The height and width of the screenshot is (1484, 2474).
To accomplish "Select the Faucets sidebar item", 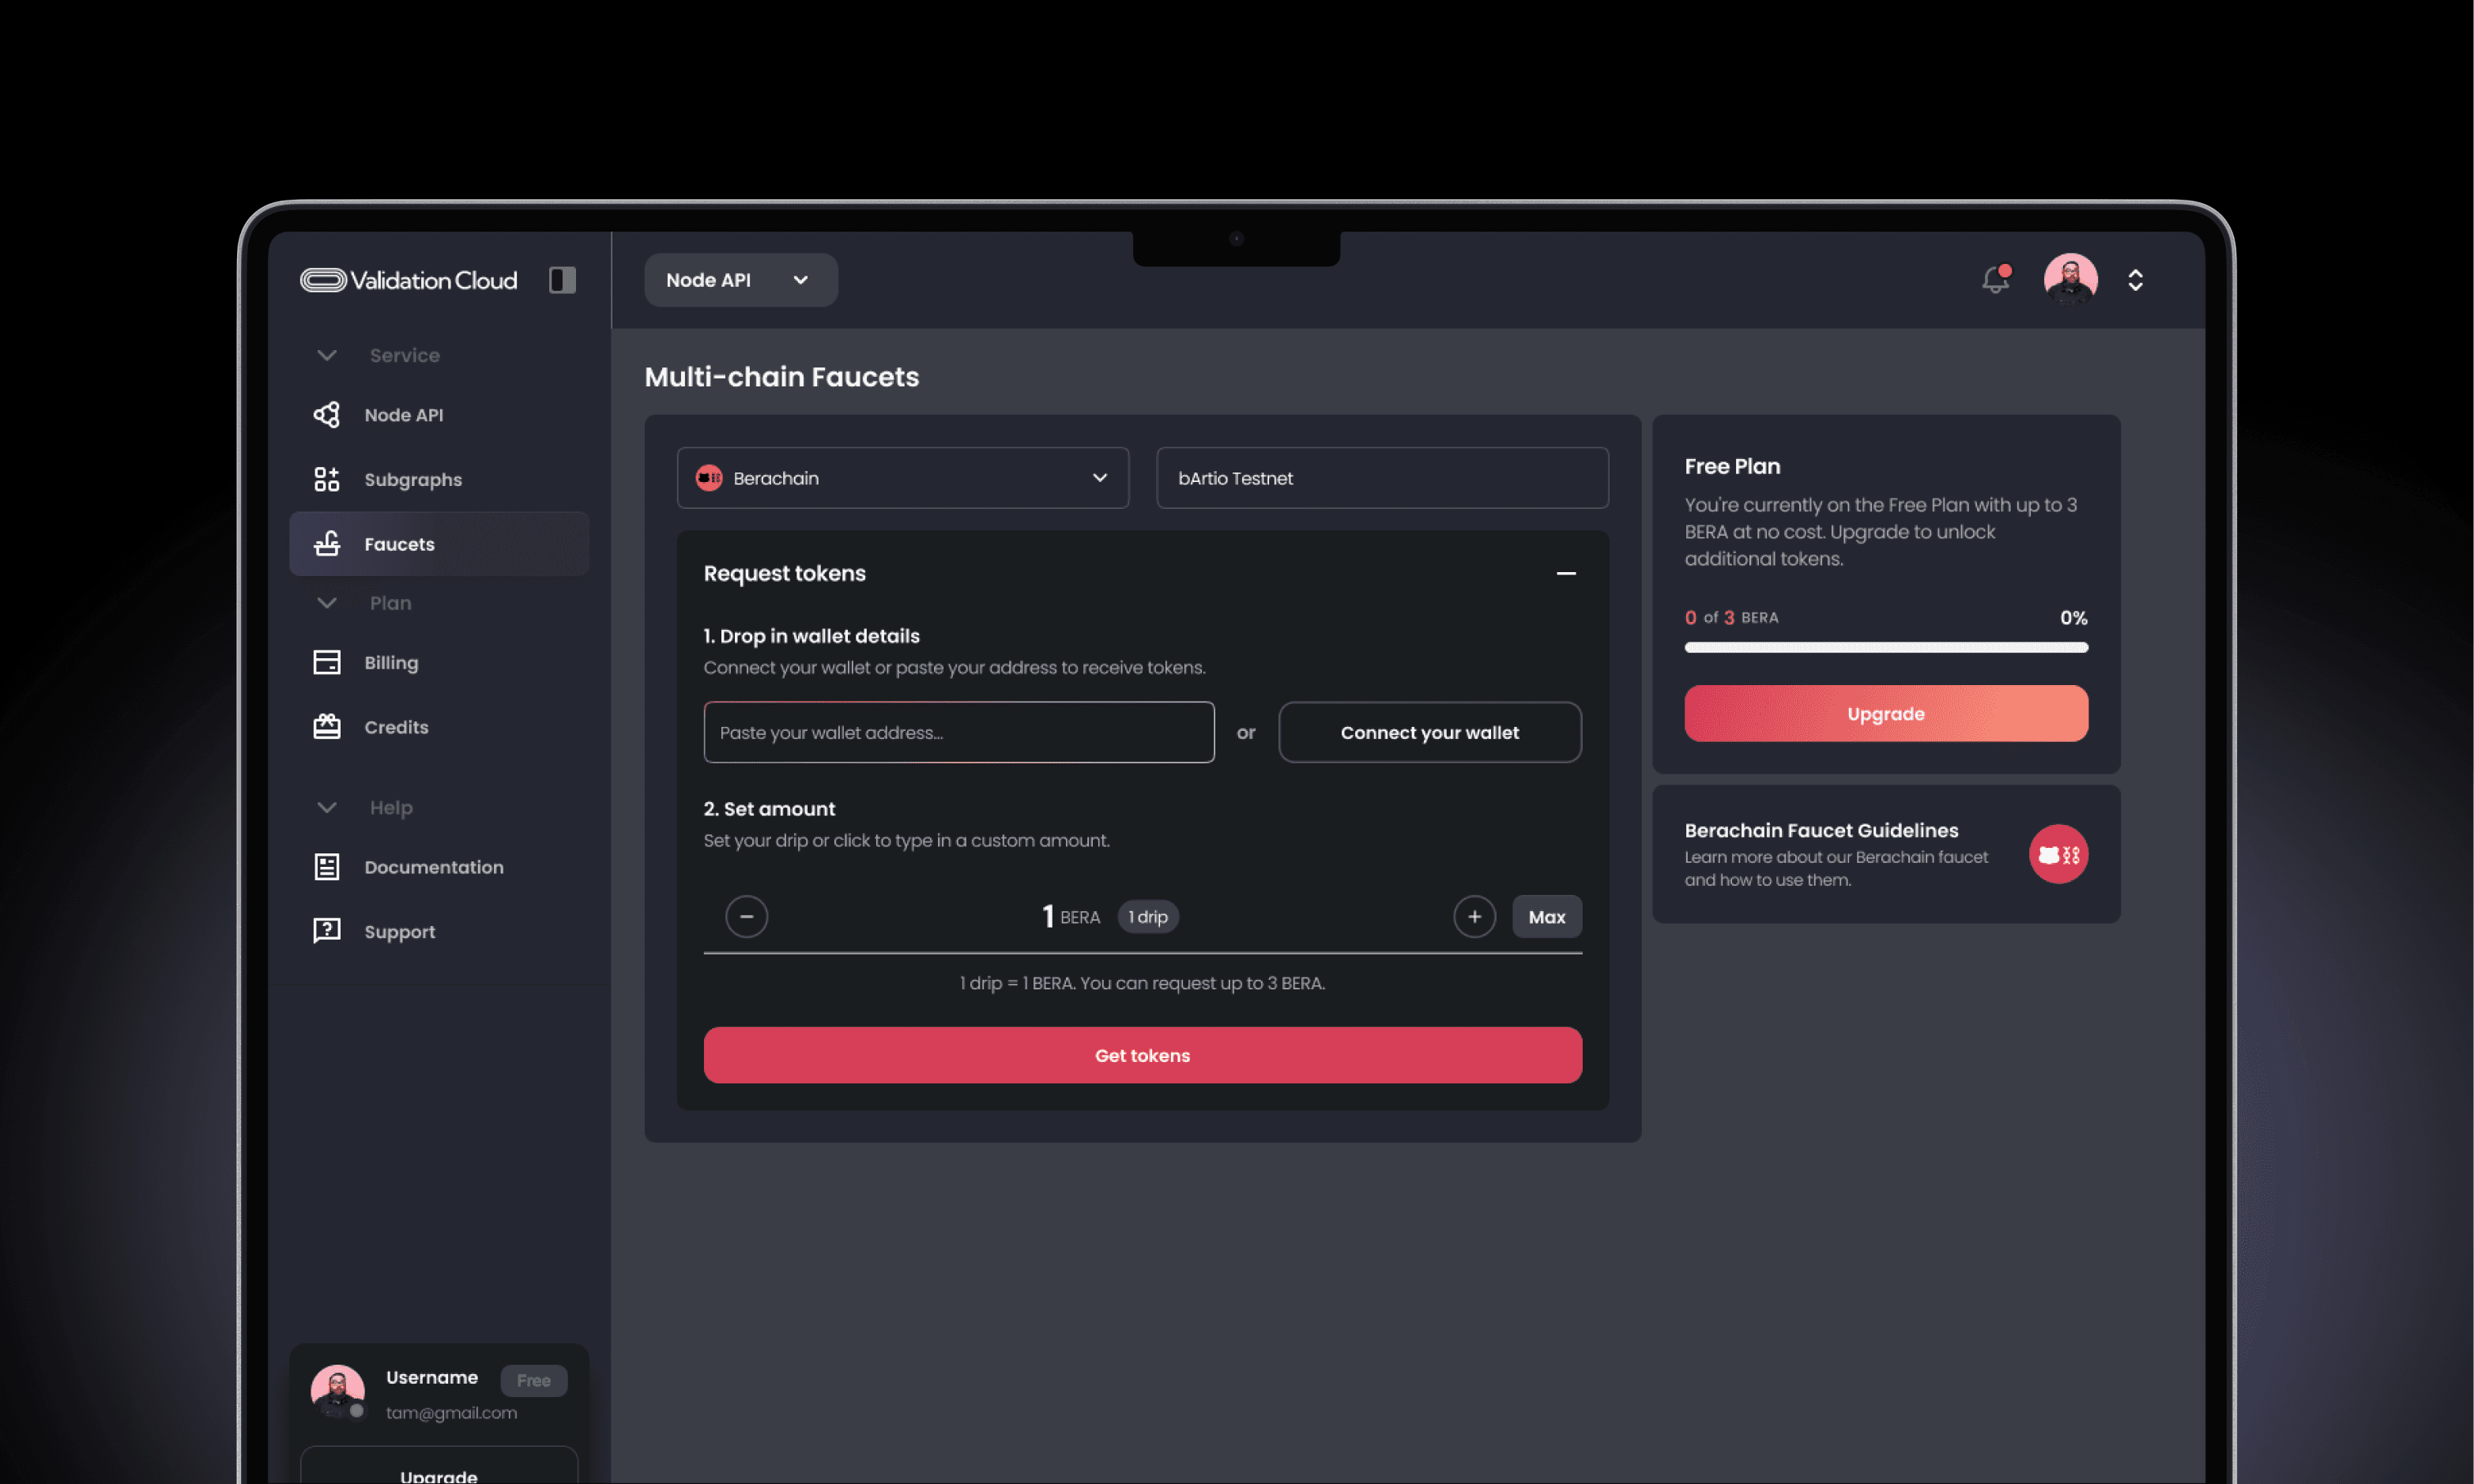I will 399,544.
